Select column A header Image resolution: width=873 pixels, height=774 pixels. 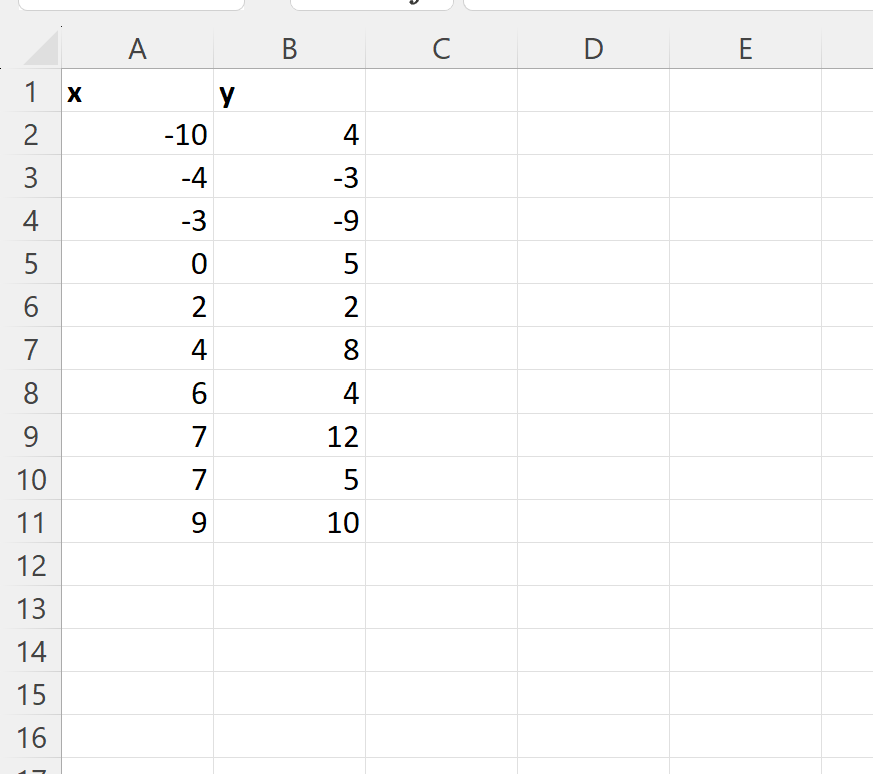tap(137, 47)
